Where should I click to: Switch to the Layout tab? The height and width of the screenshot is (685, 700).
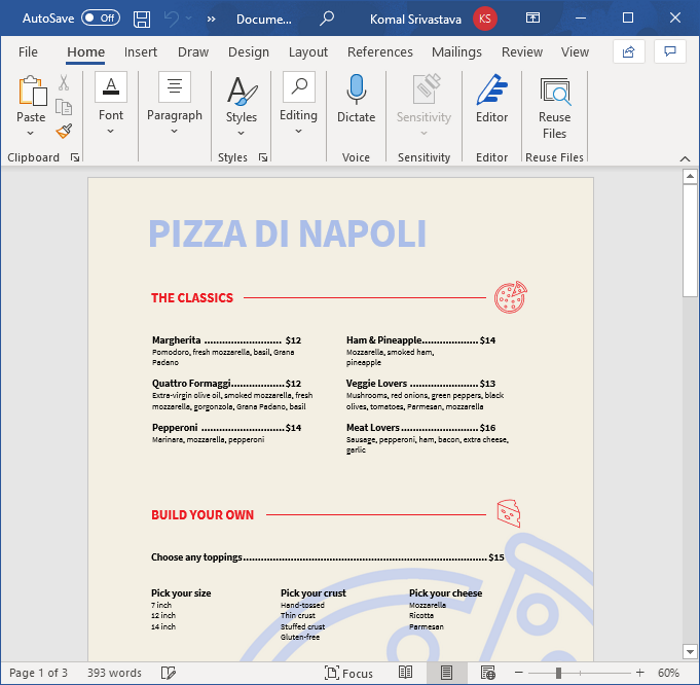pos(308,52)
